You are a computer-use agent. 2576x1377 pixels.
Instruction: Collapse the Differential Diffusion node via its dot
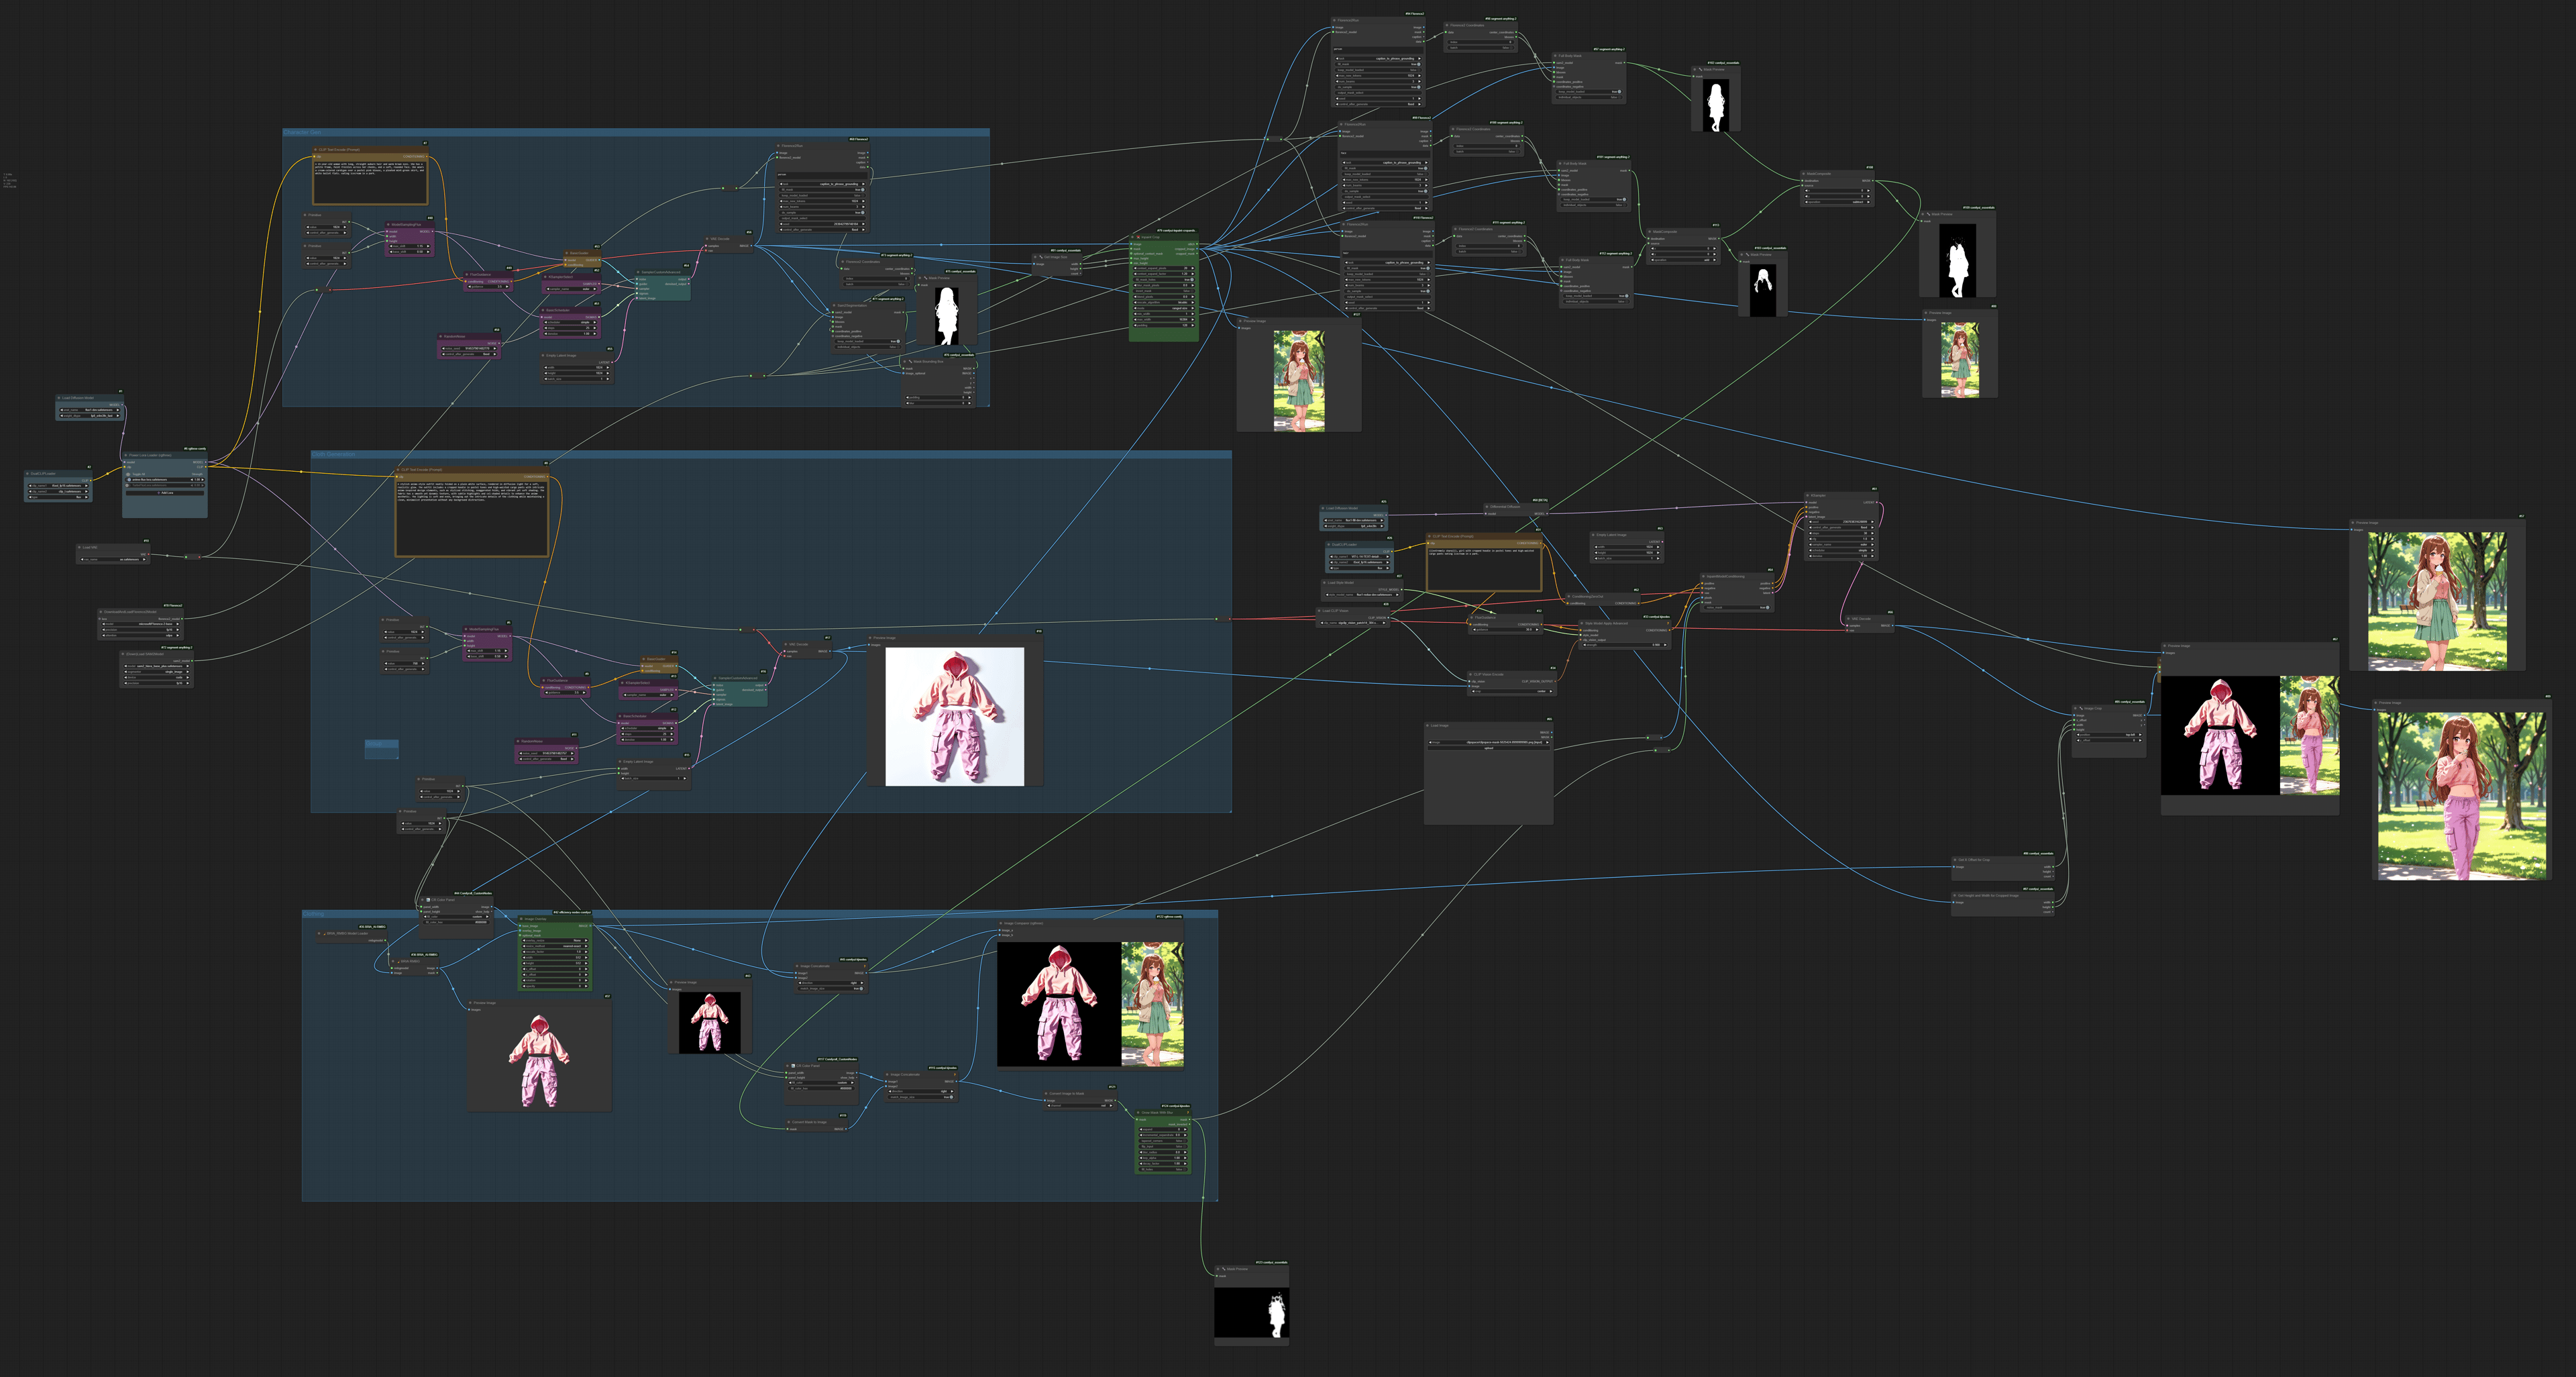[x=1487, y=507]
